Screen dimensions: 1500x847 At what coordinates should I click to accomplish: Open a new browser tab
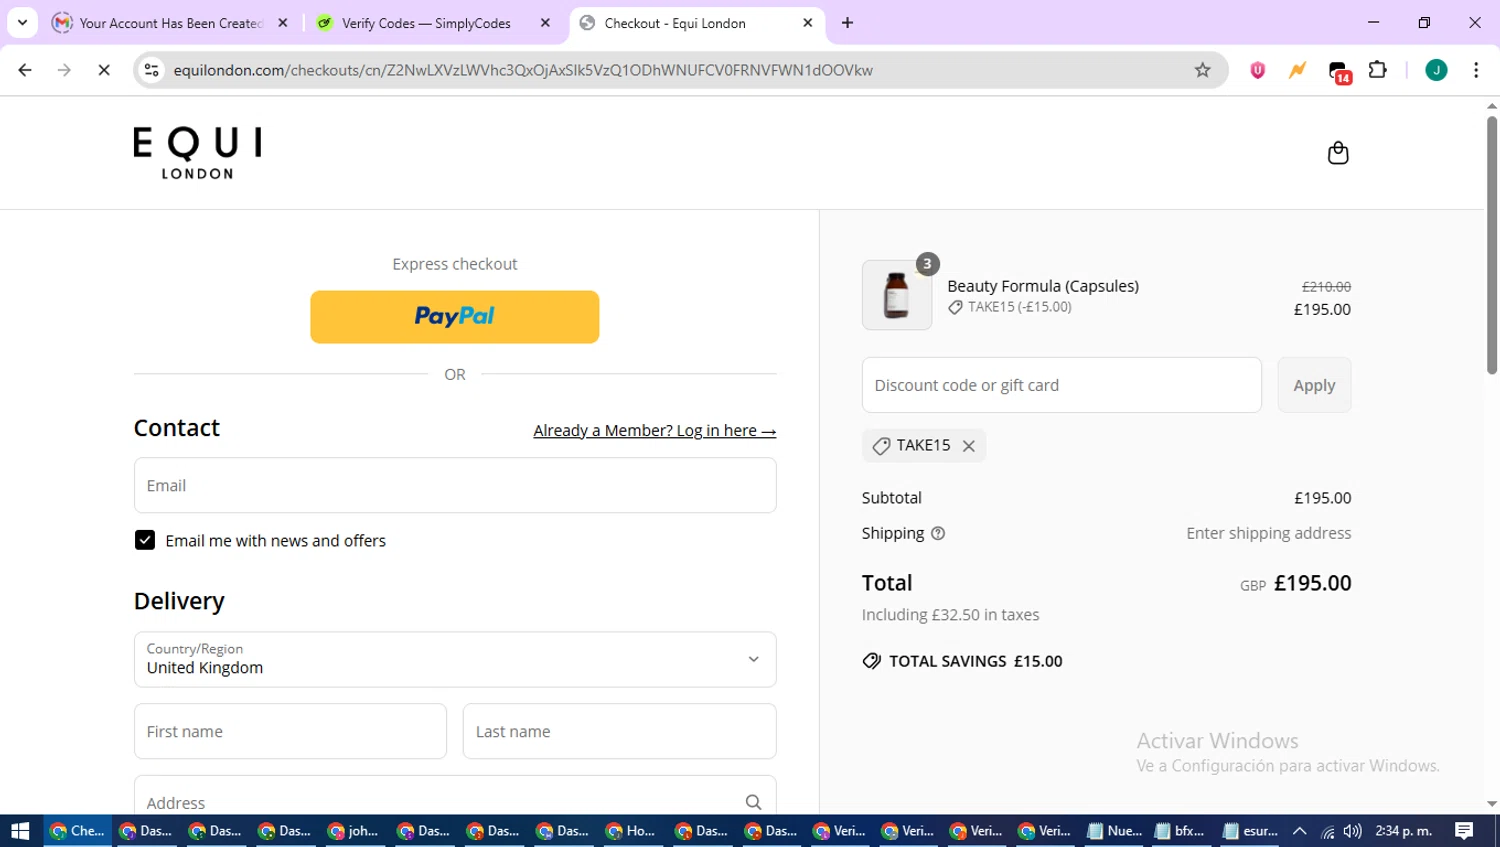coord(847,23)
